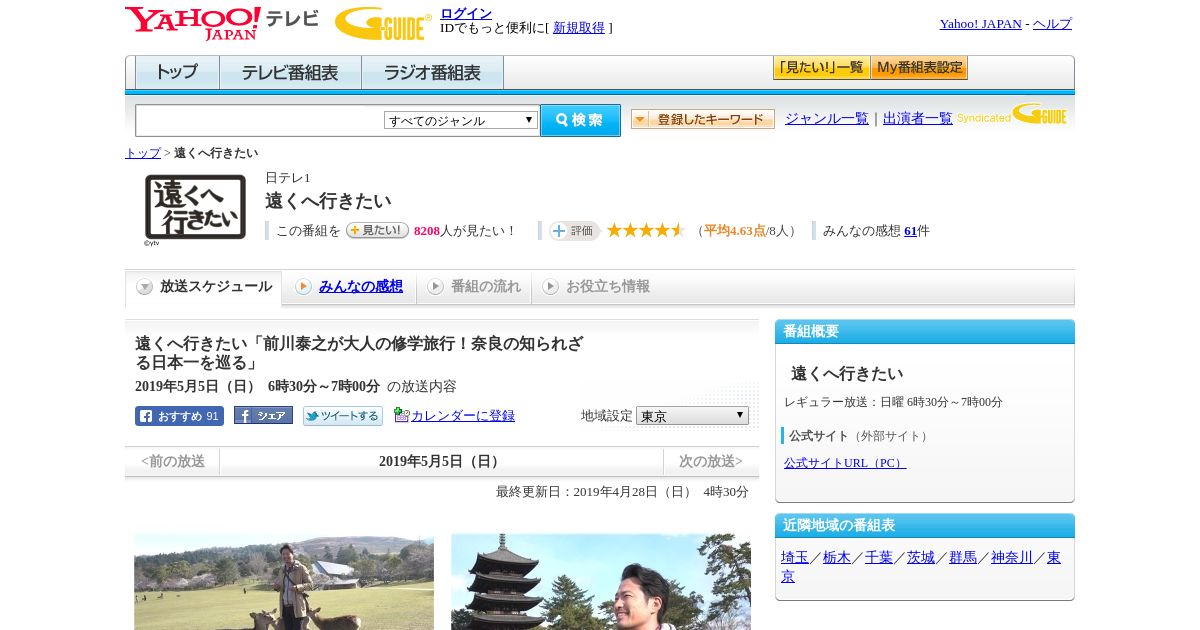1200x630 pixels.
Task: Open 公式サイトURL(PC) link
Action: tap(845, 463)
